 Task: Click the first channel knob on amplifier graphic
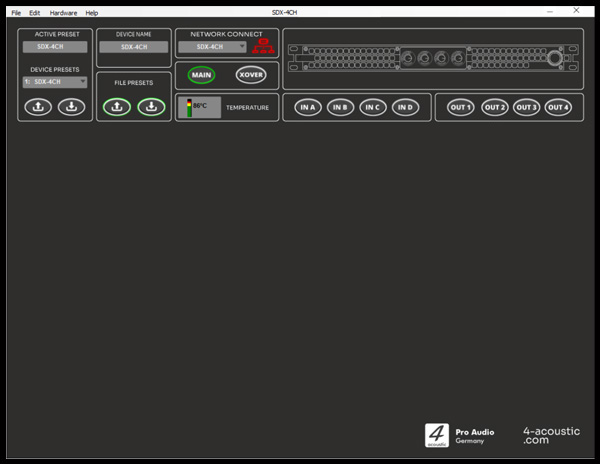(408, 59)
